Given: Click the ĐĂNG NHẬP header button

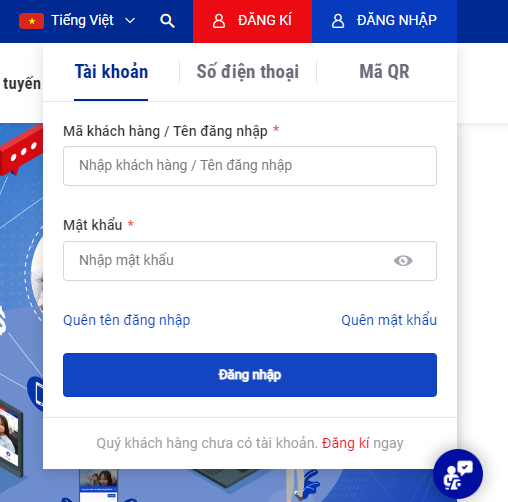Looking at the screenshot, I should coord(384,21).
